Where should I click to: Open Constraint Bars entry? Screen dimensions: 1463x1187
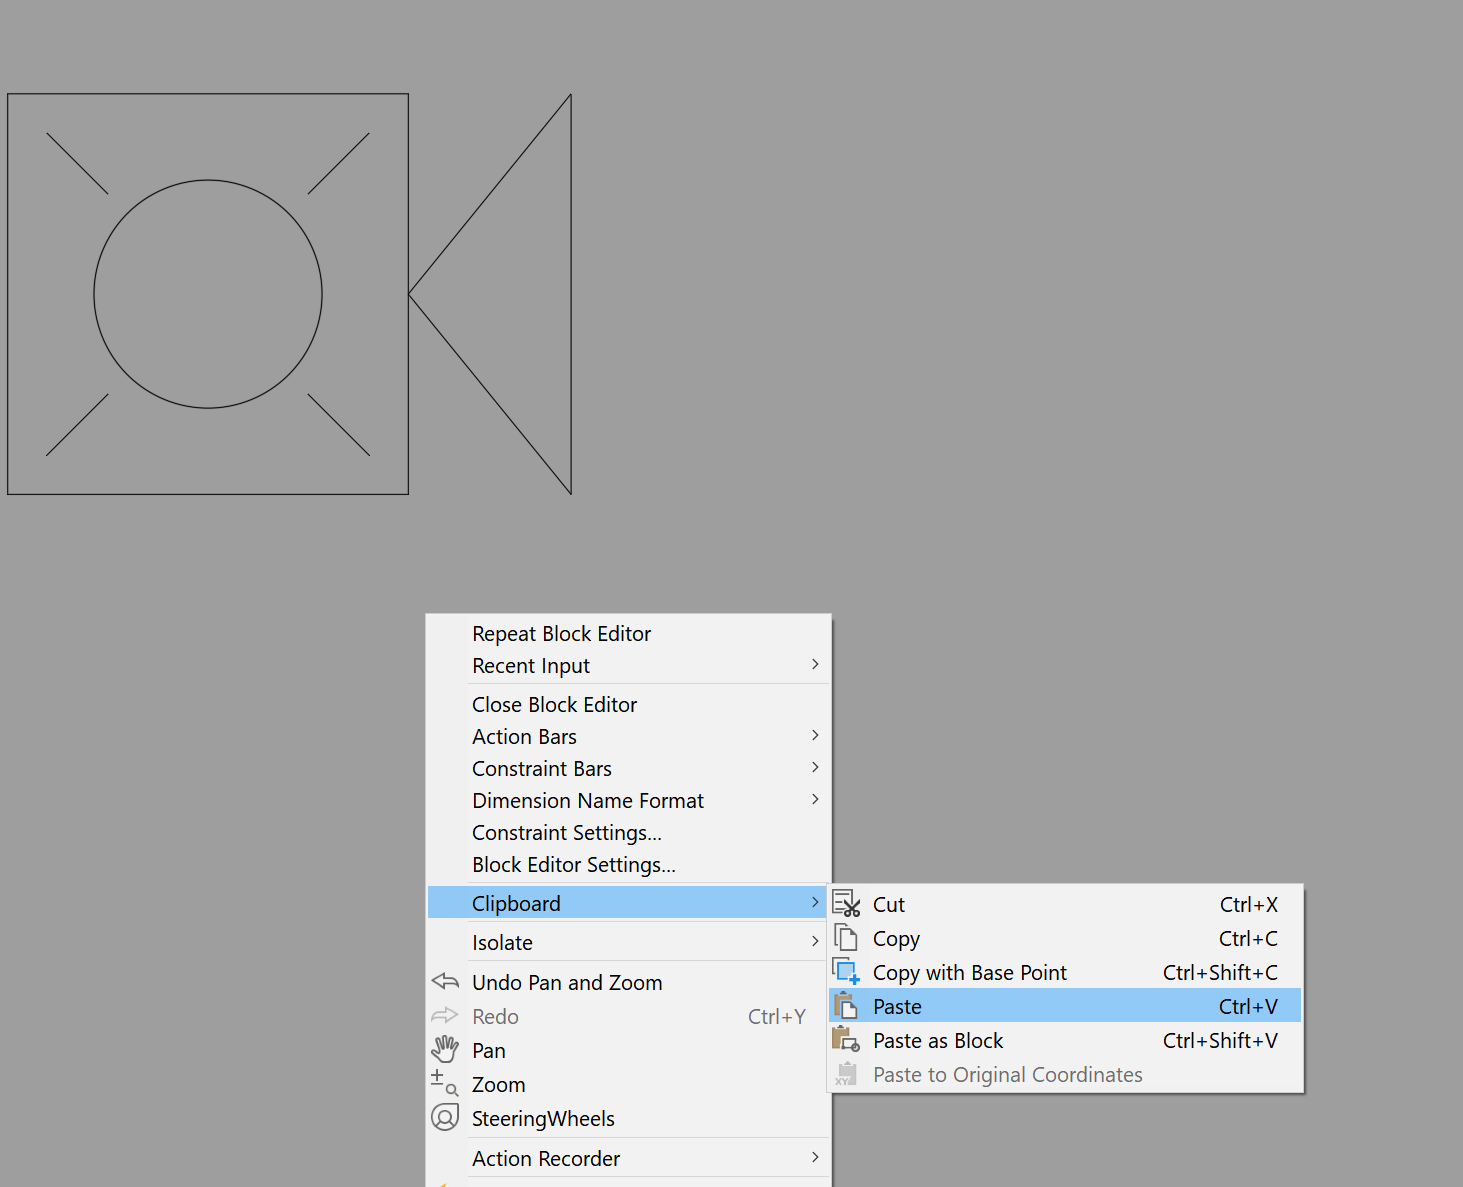628,769
